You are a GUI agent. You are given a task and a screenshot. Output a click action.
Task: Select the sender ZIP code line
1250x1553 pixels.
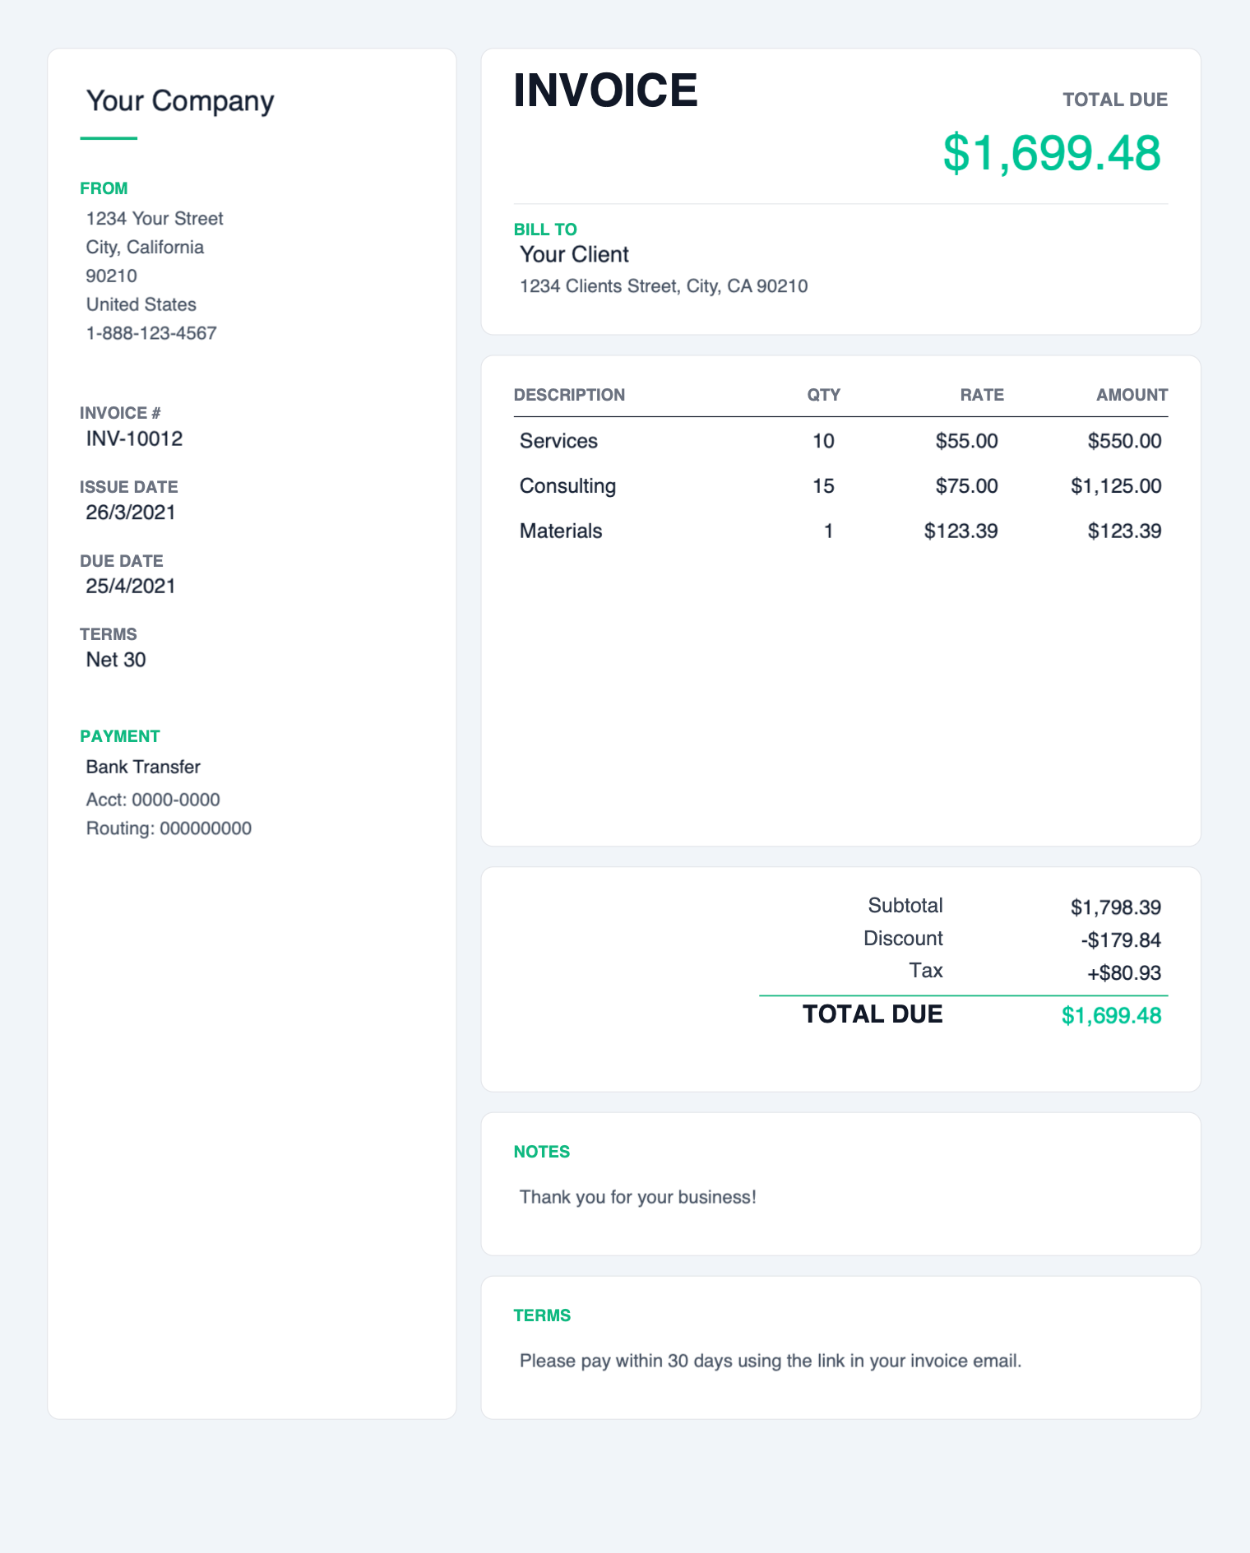(x=111, y=276)
